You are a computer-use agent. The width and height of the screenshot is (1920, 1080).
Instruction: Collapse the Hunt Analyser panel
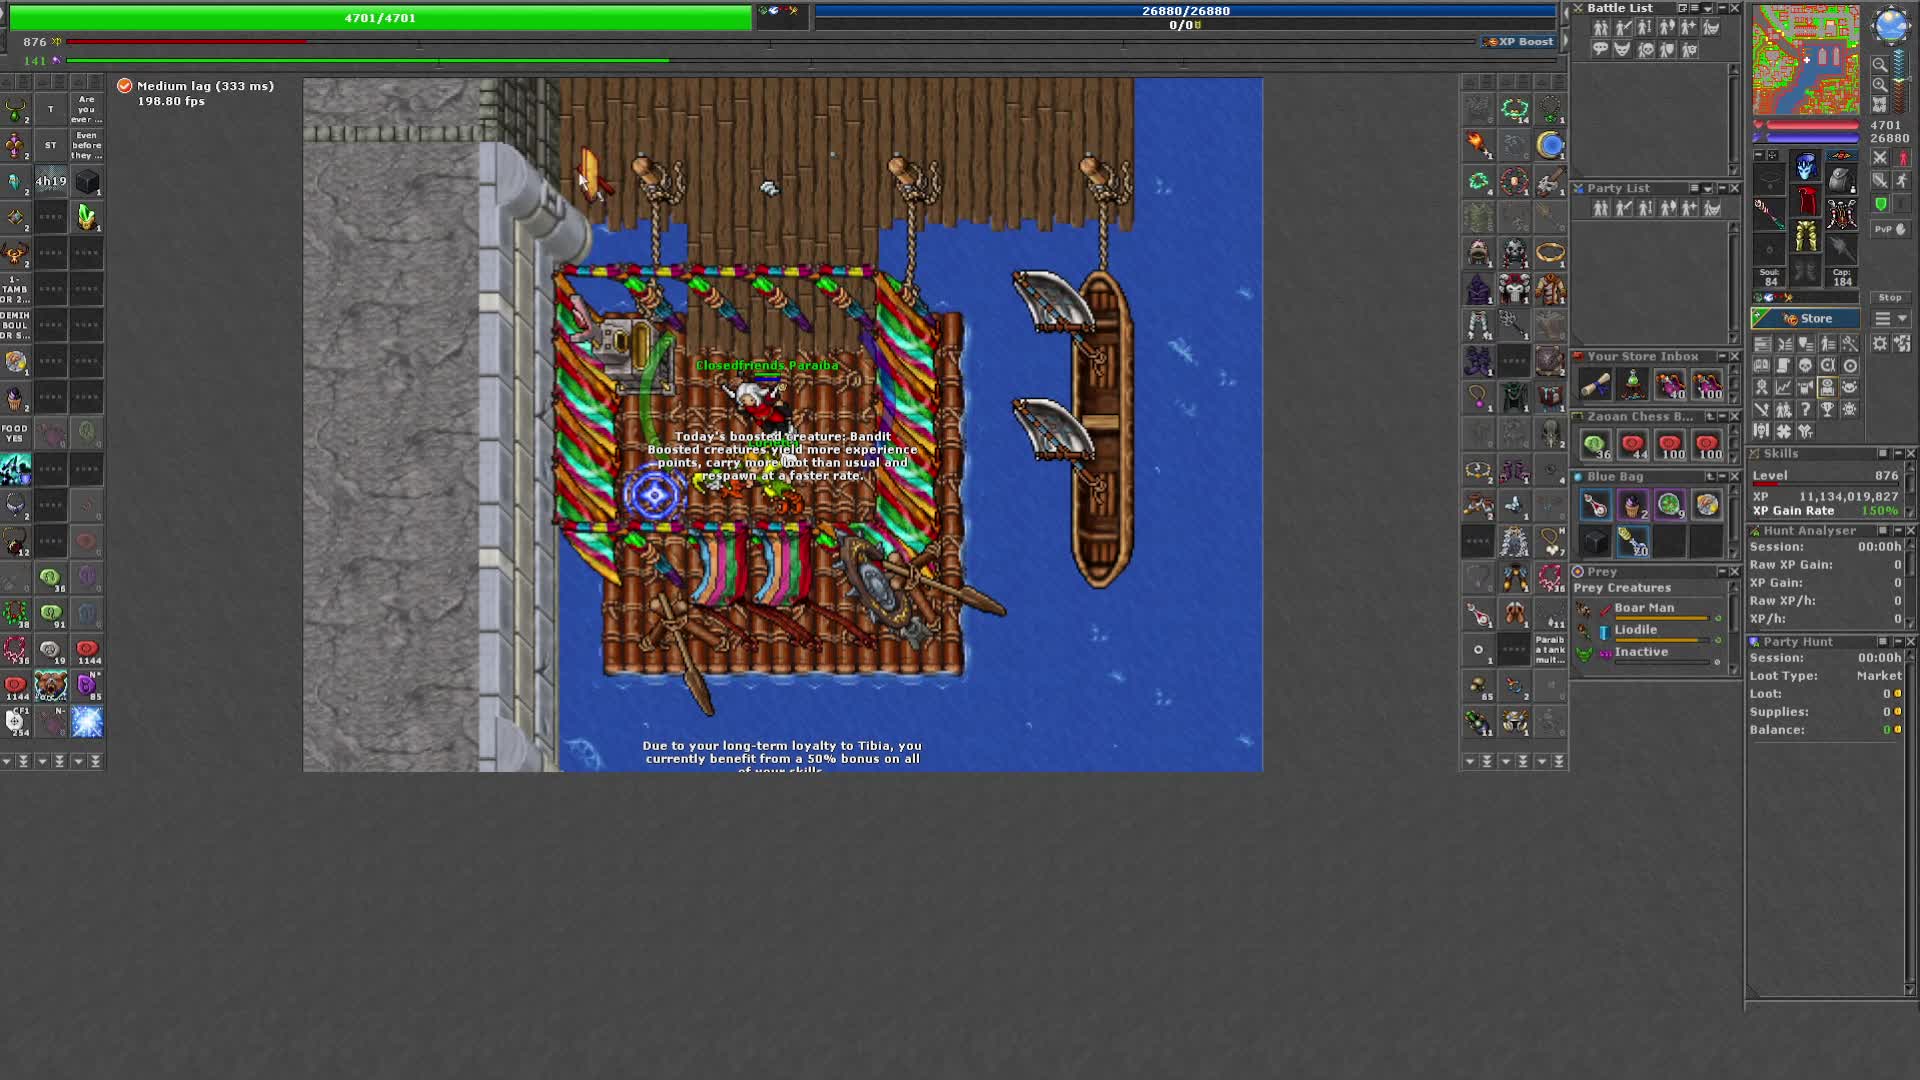pos(1897,531)
